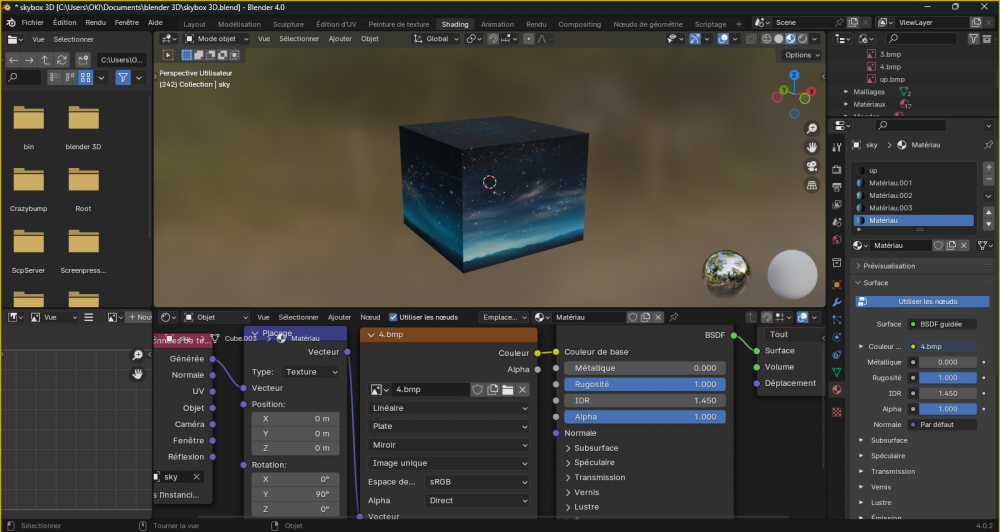Click the Blender logo menu icon
1000x532 pixels.
coord(11,22)
